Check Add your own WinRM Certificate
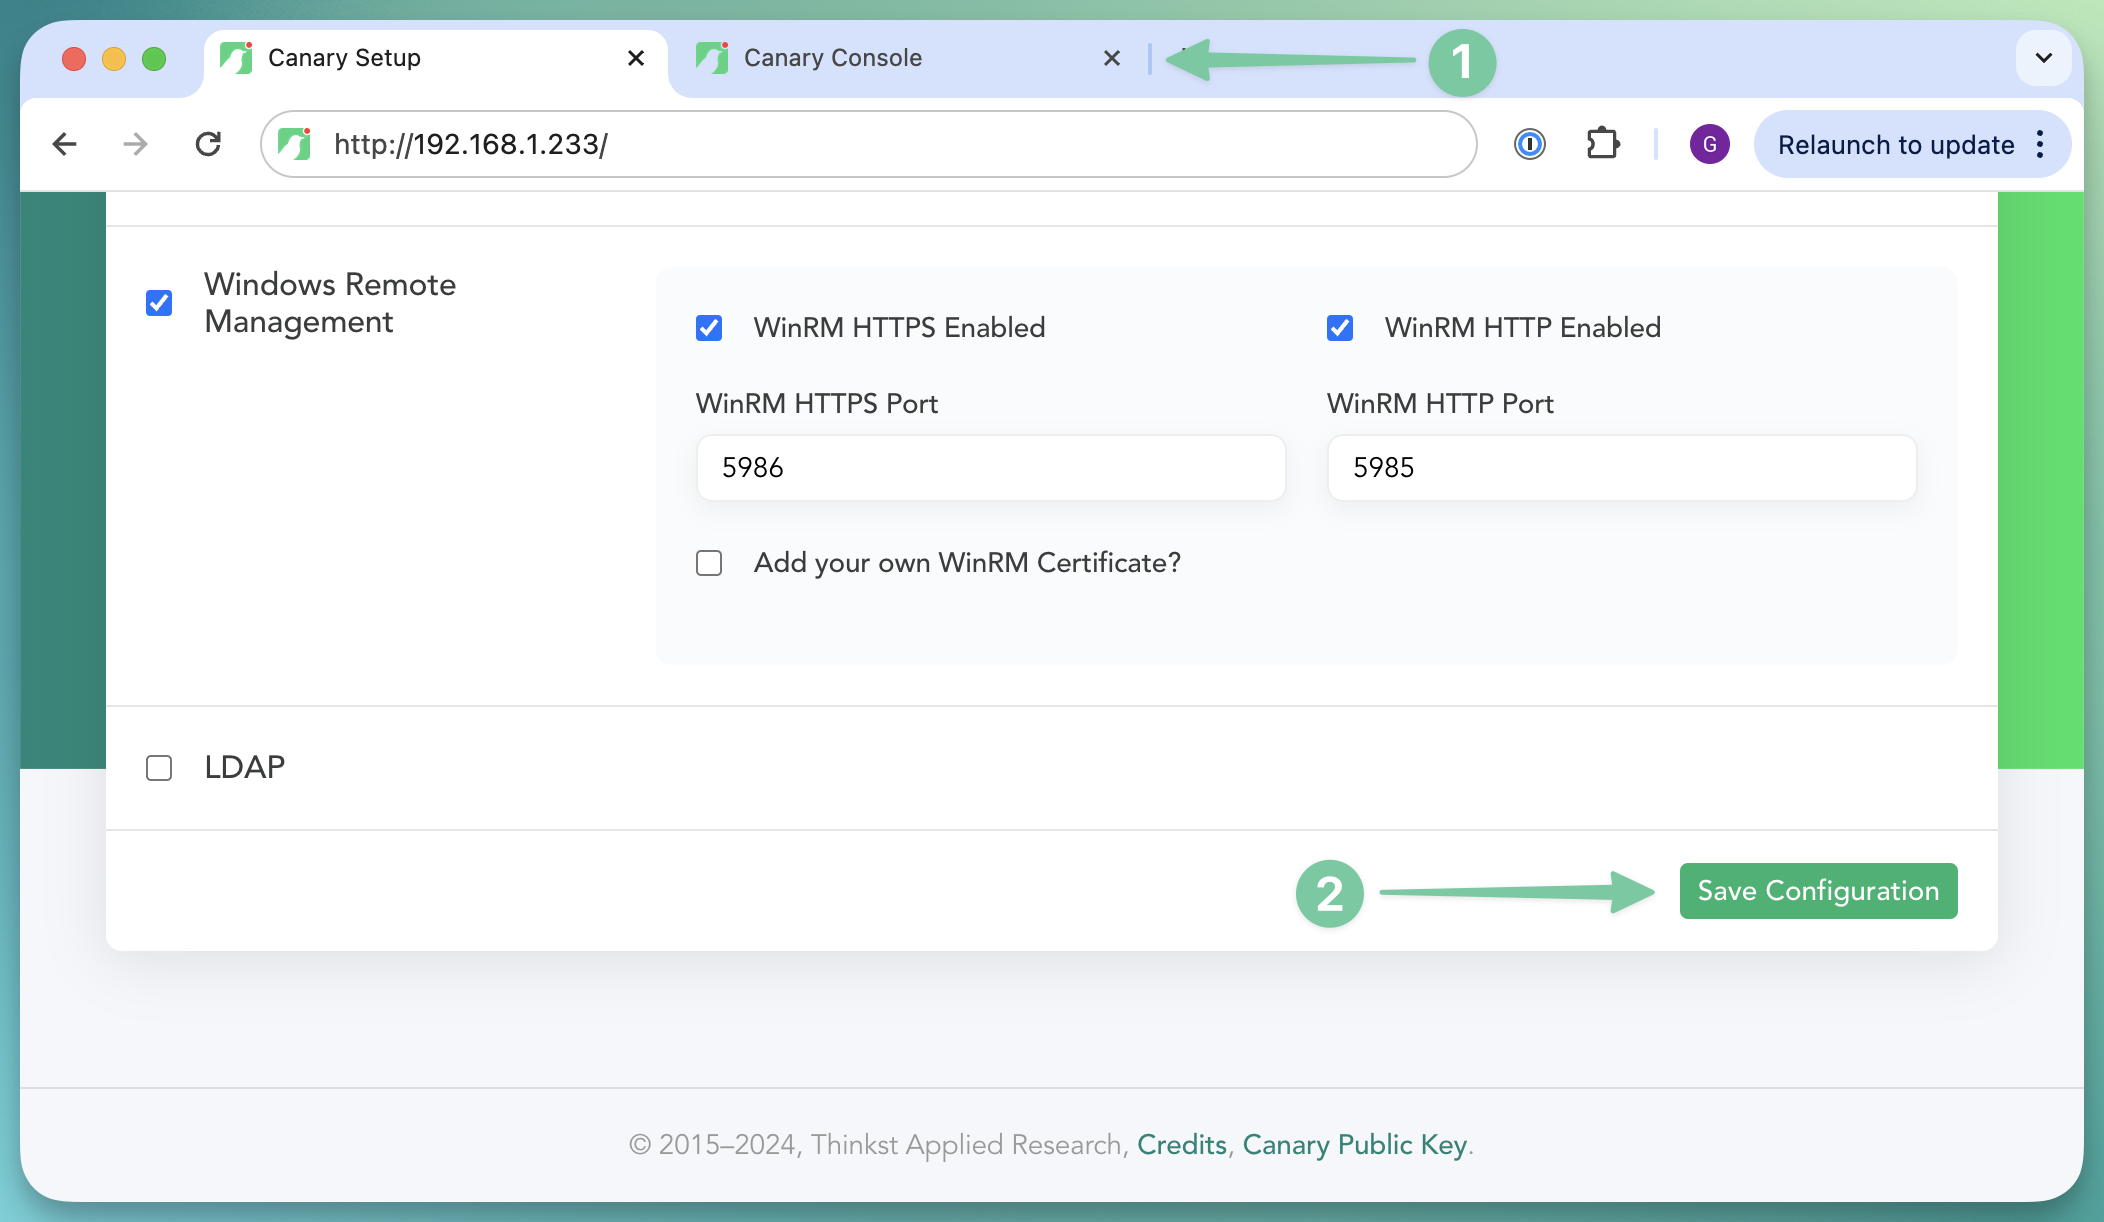 (709, 563)
